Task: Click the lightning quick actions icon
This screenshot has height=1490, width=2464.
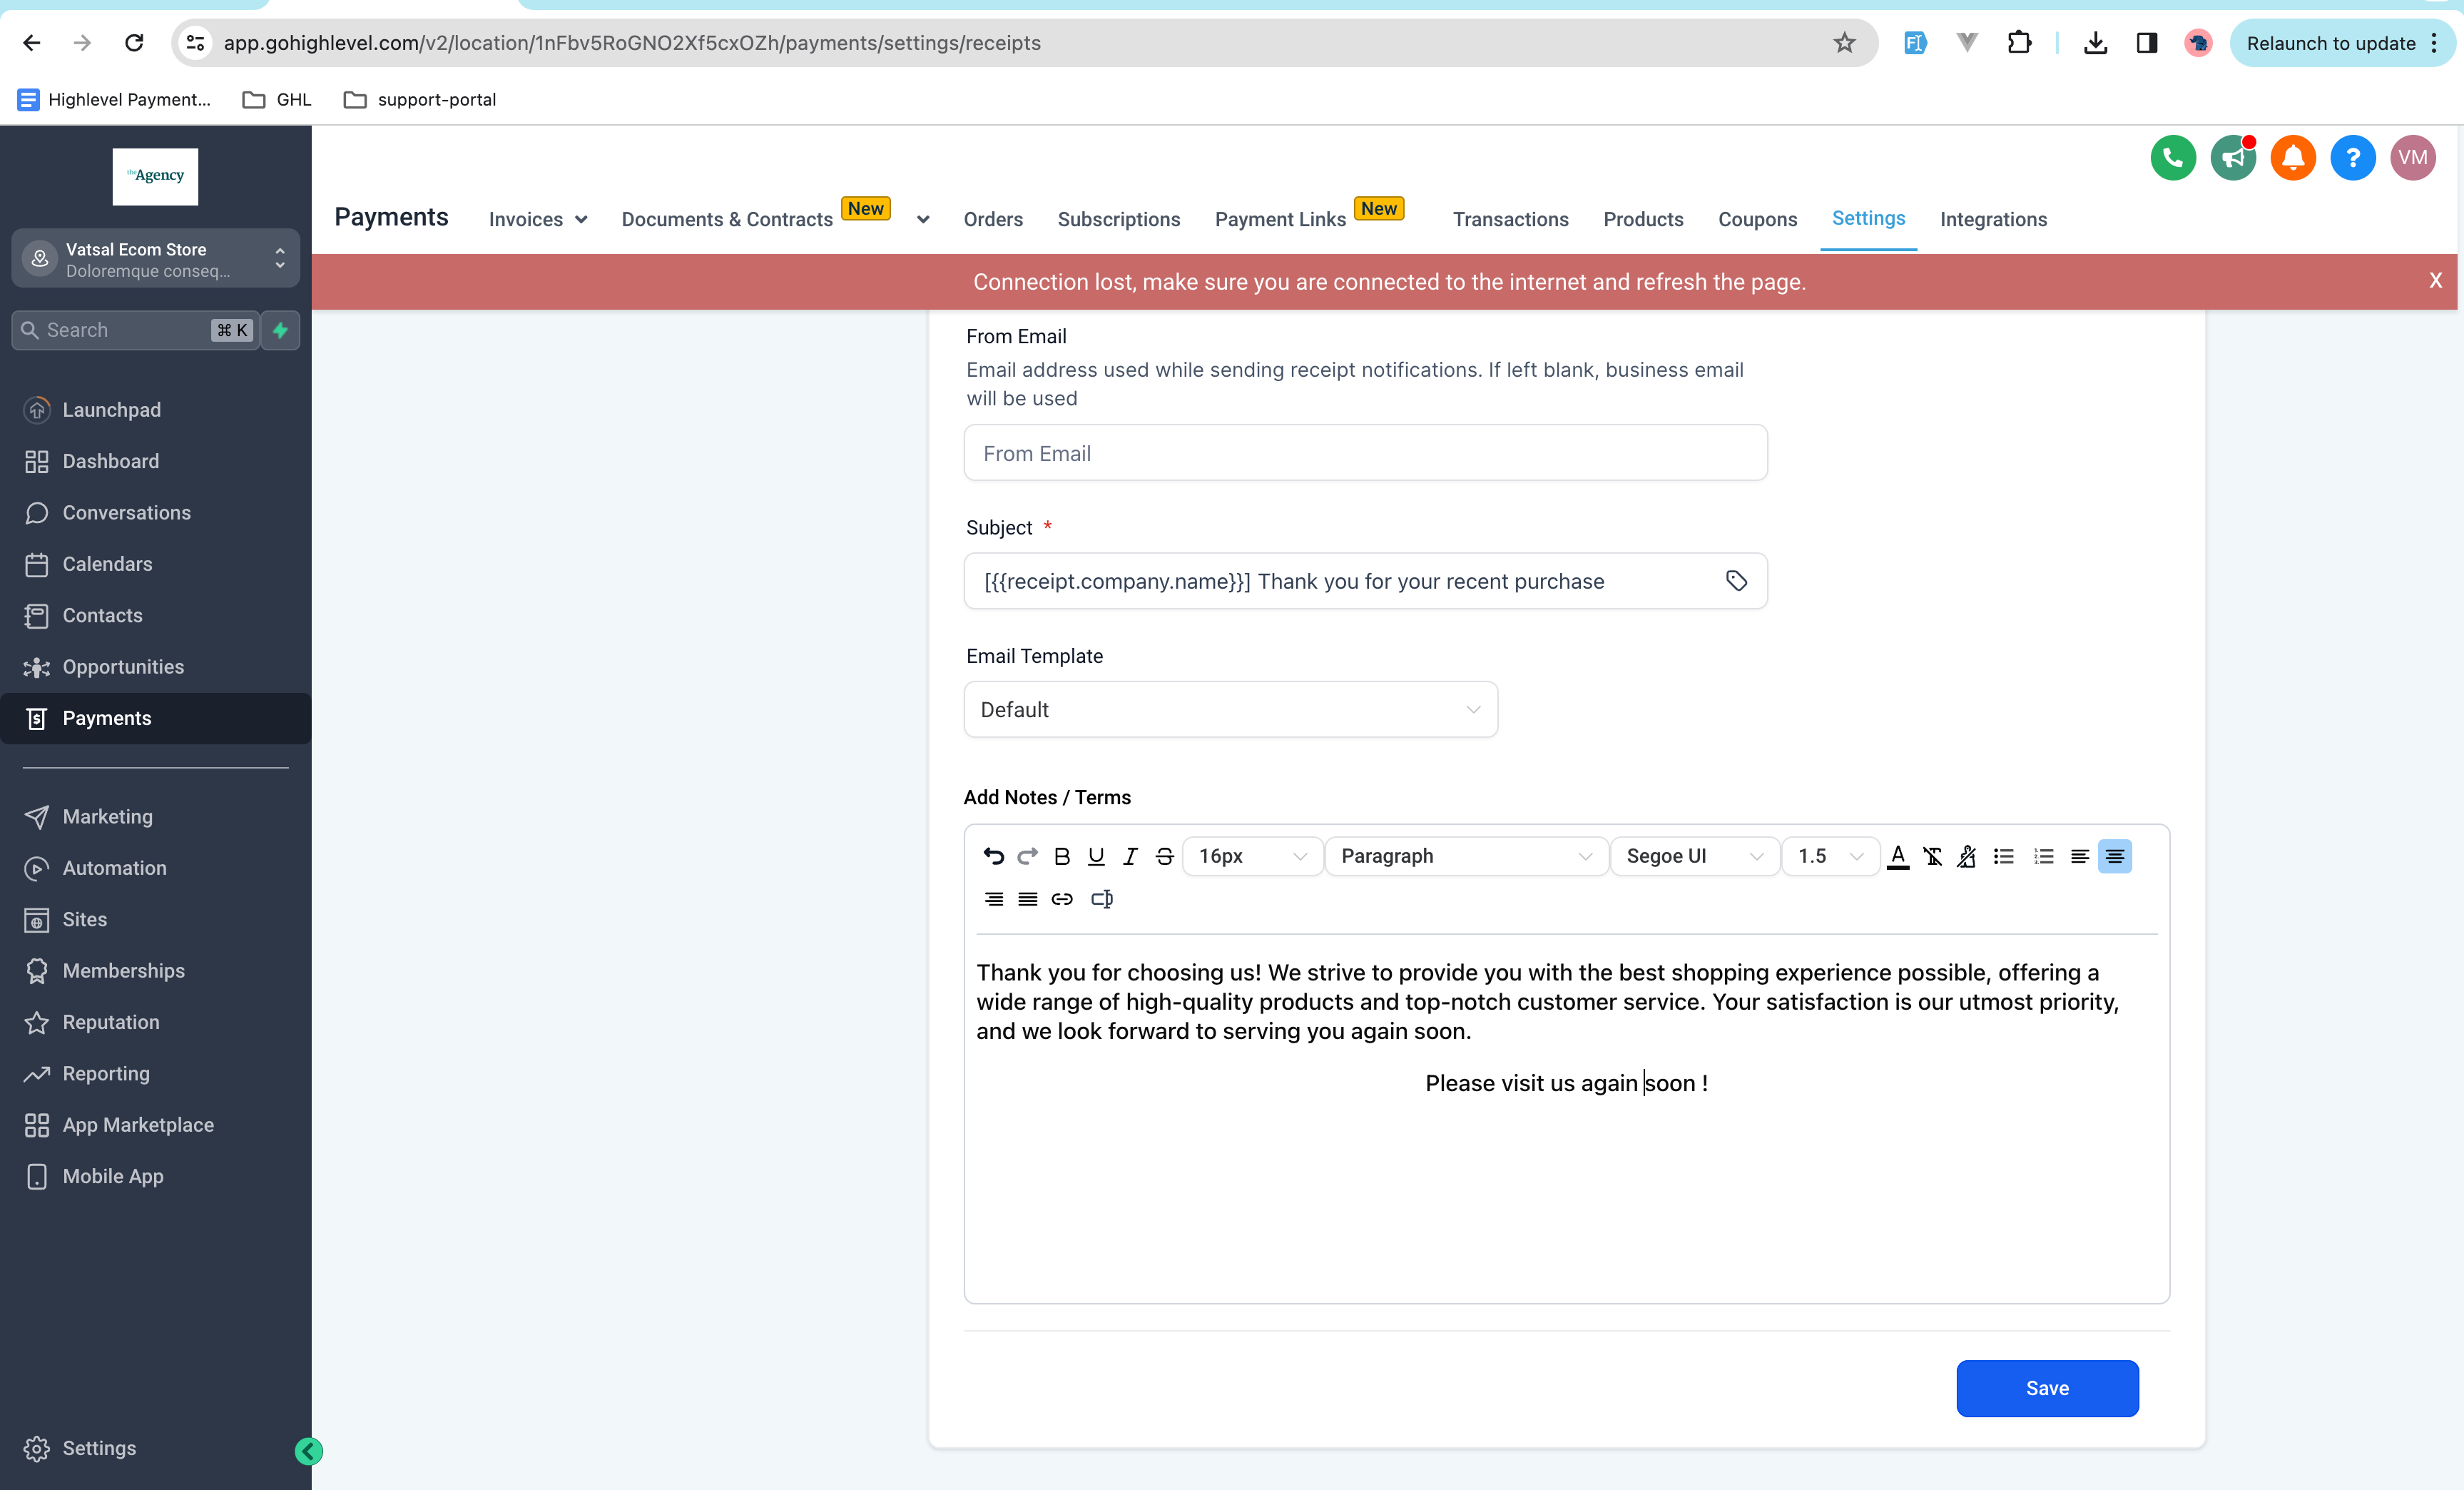Action: click(280, 330)
